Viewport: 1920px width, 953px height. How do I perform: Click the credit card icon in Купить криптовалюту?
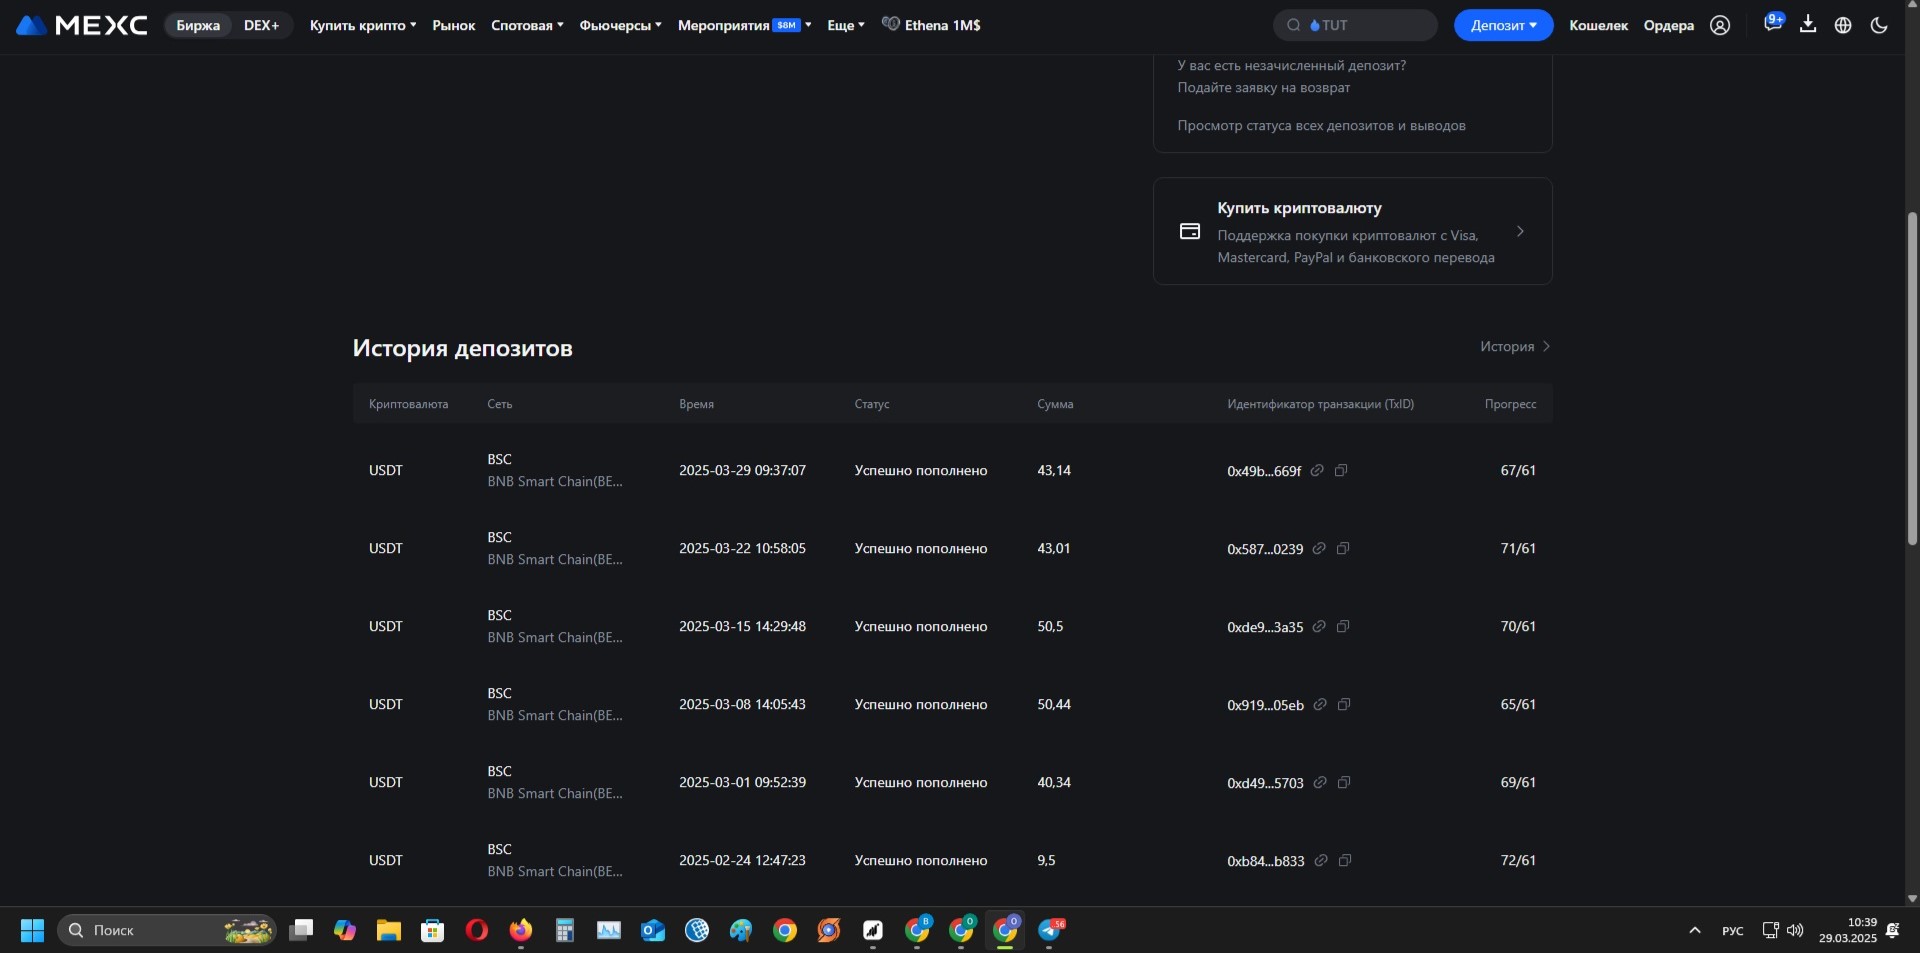click(x=1190, y=231)
